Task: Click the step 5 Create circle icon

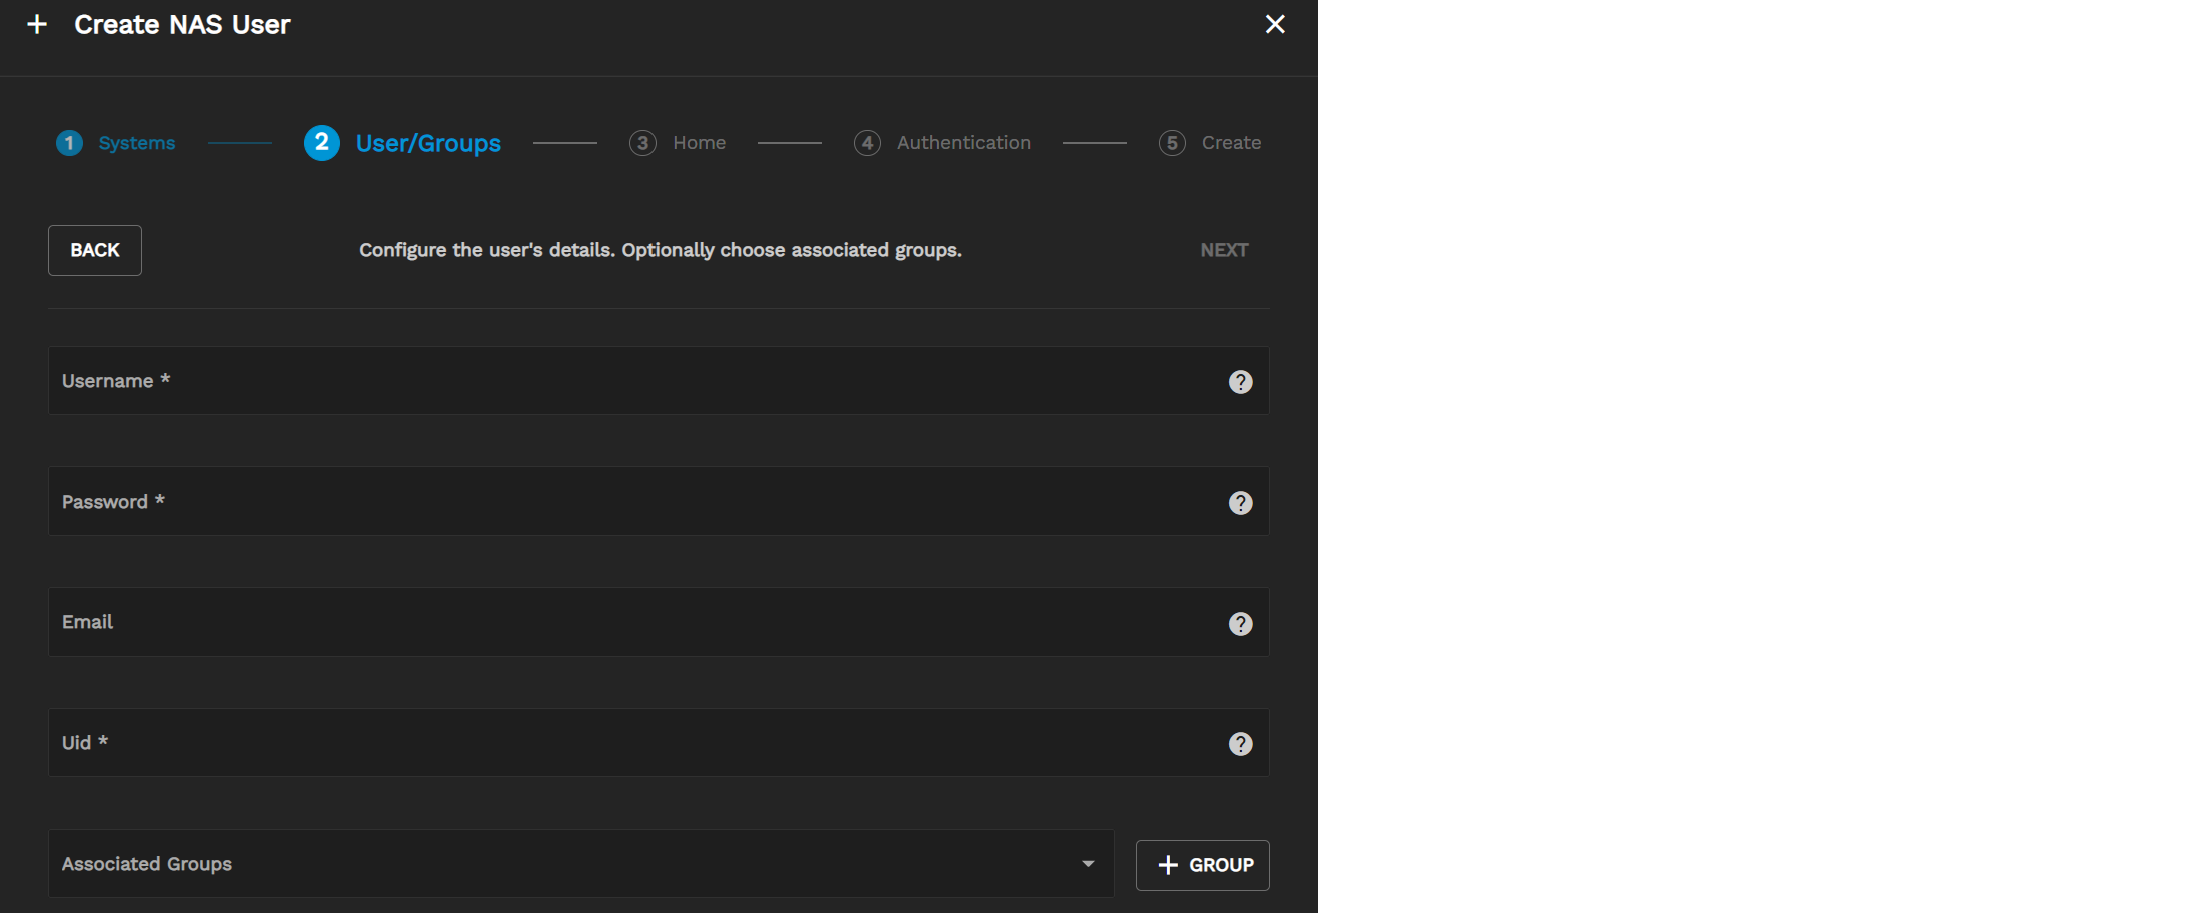Action: point(1172,143)
